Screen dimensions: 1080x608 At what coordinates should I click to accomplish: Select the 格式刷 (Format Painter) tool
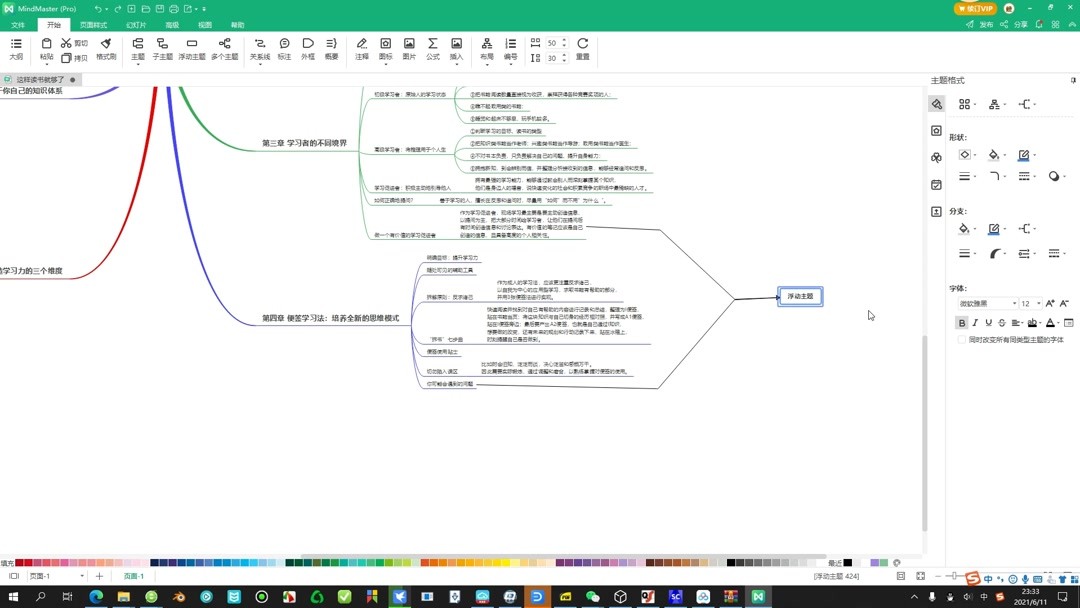point(107,50)
